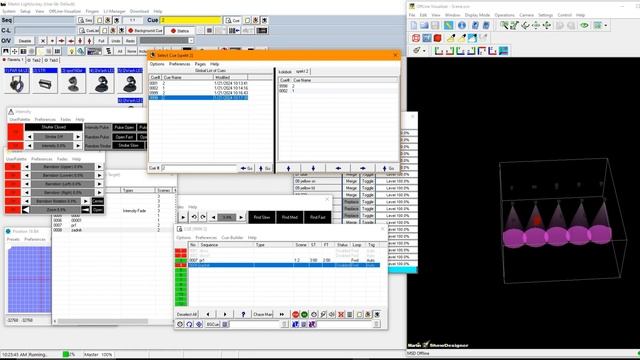Click the red cube icon in Visualizer toolbar
The image size is (640, 360).
point(438,38)
